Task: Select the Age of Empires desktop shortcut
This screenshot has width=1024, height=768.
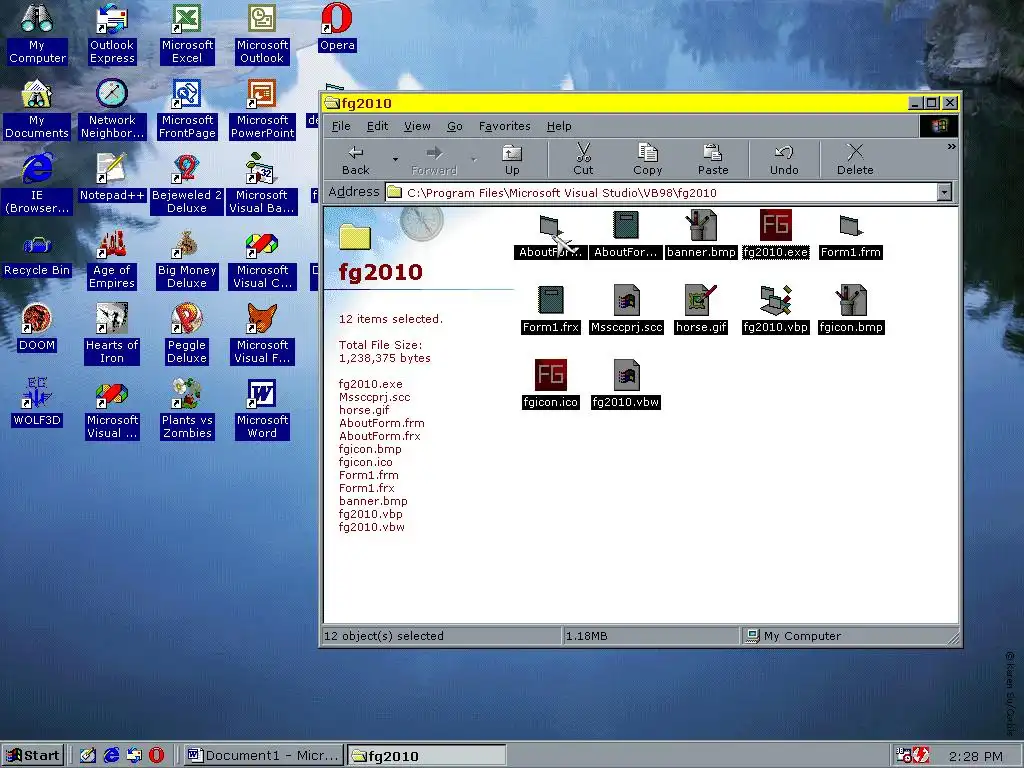Action: 112,244
